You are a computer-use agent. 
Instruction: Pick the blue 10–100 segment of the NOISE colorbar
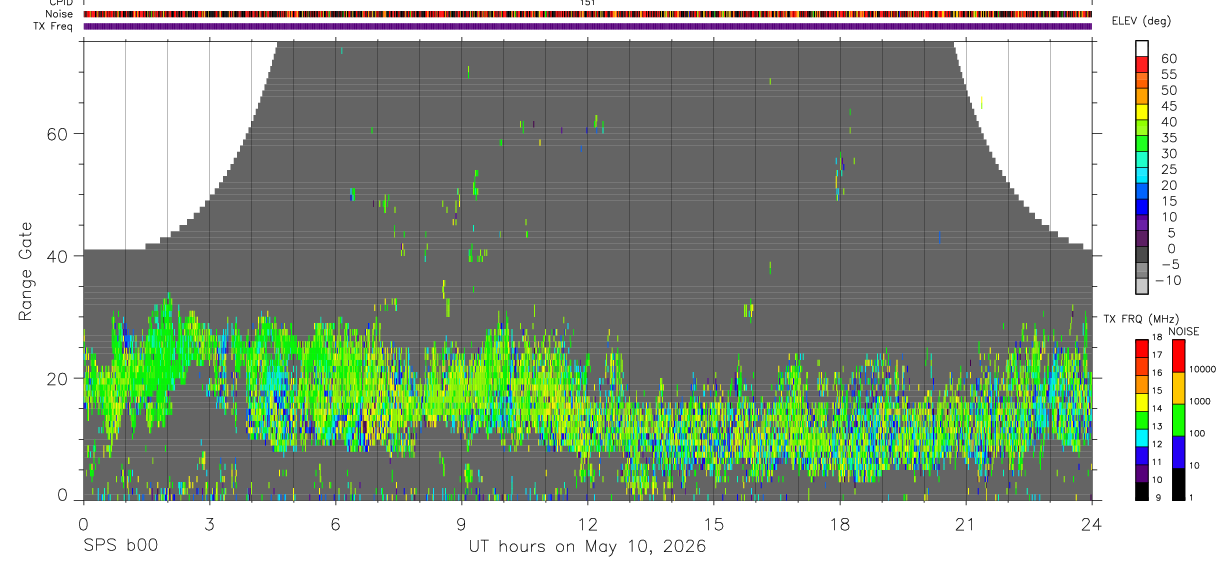coord(1177,451)
